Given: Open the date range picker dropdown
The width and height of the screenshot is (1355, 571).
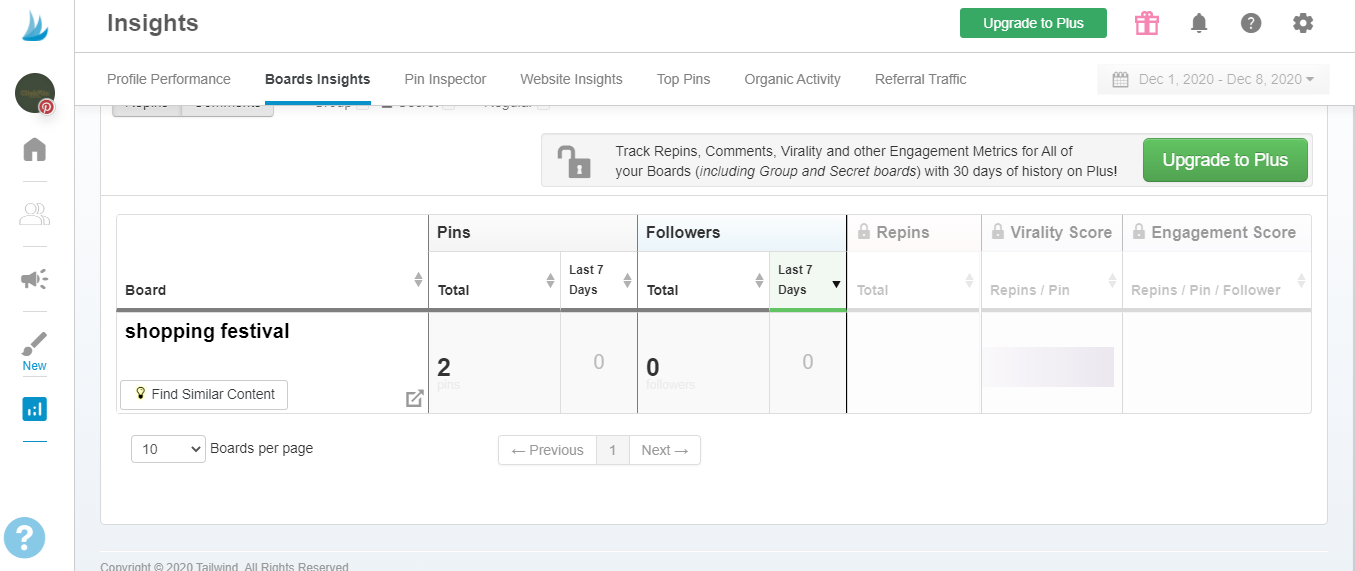Looking at the screenshot, I should 1213,79.
